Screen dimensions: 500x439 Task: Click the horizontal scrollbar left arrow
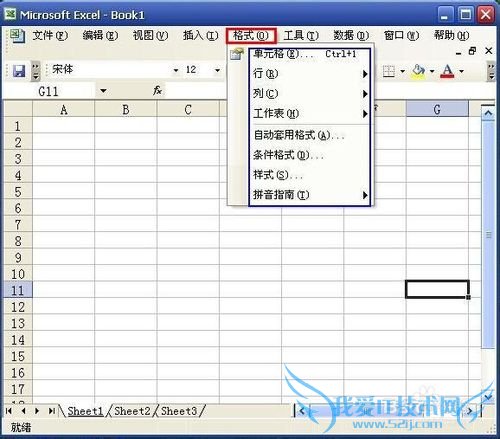pos(302,411)
